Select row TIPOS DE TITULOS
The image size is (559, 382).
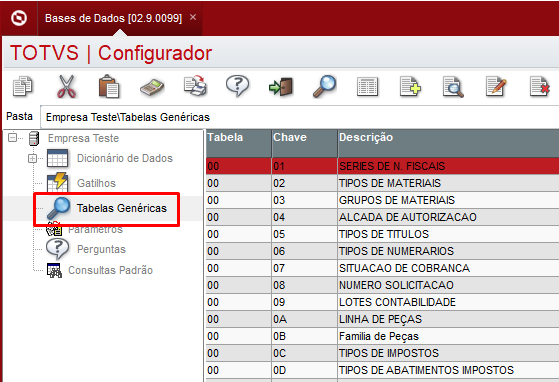pos(383,234)
